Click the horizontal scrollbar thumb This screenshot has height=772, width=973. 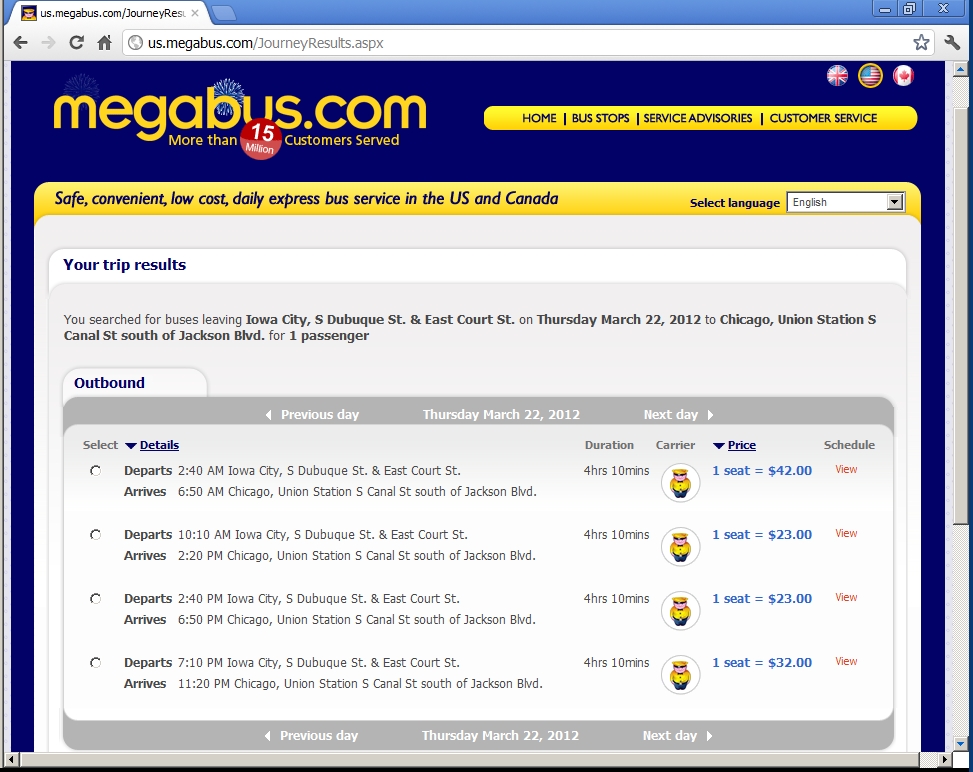[469, 759]
